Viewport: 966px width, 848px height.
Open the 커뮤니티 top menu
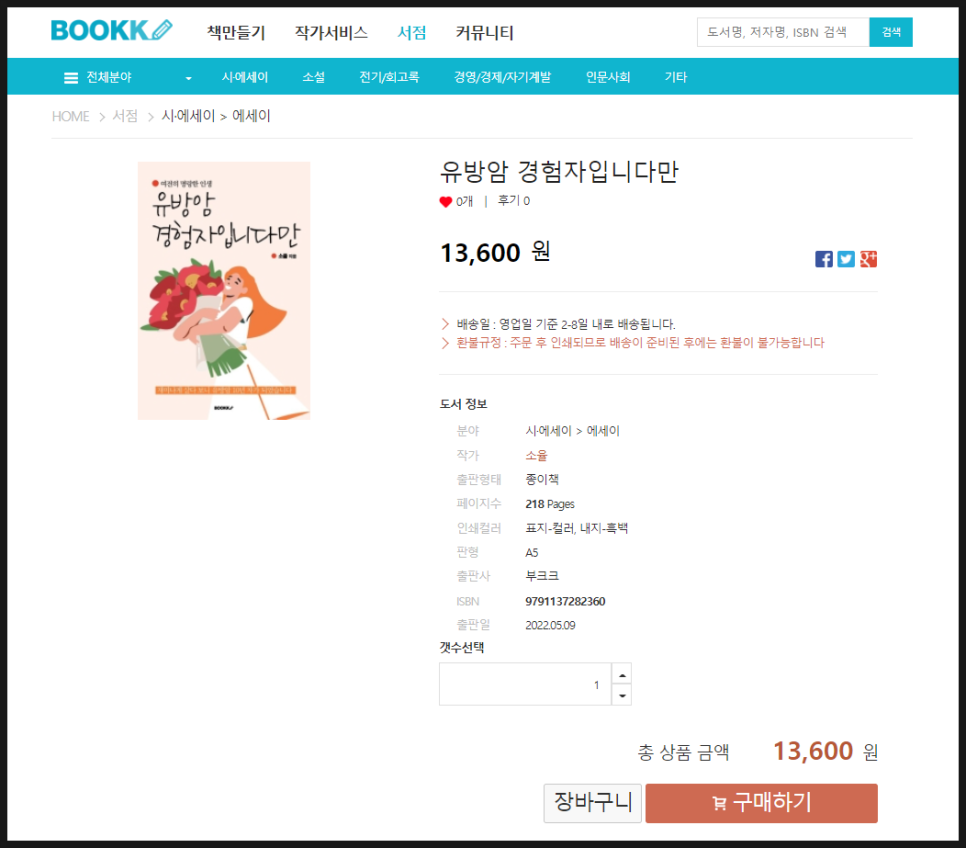[484, 33]
